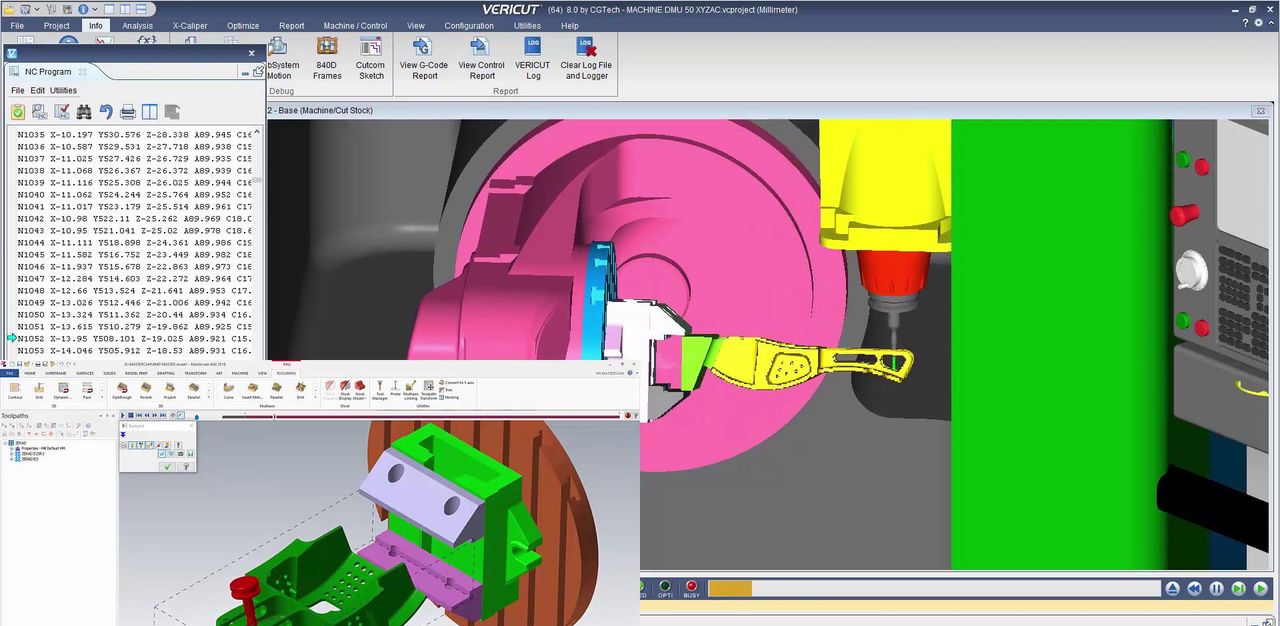Viewport: 1280px width, 626px height.
Task: Click the NC check mark icon in toolbar
Action: click(62, 112)
